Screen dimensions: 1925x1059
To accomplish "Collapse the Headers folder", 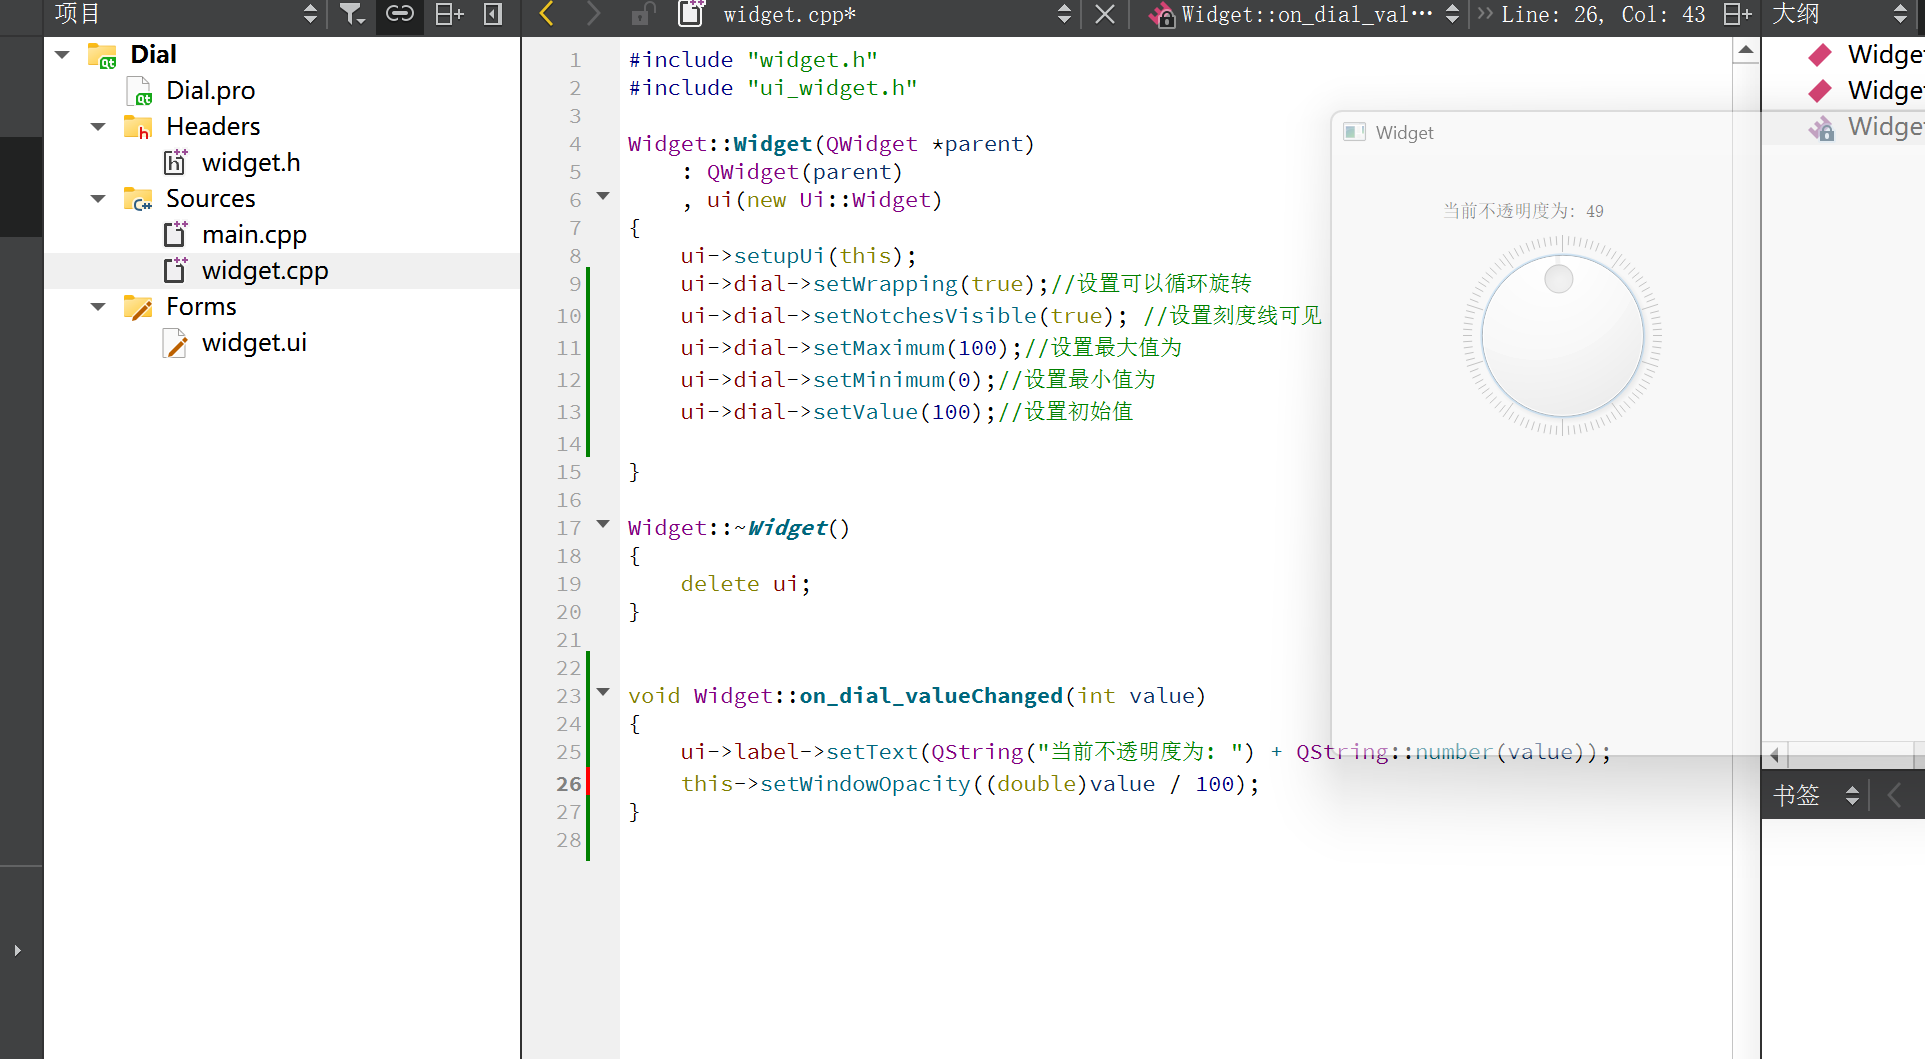I will point(98,126).
